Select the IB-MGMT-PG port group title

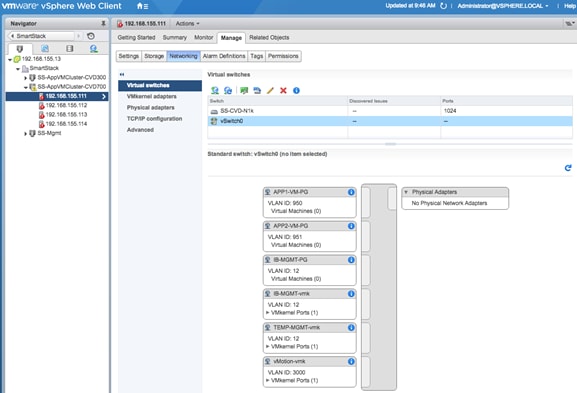click(x=290, y=260)
